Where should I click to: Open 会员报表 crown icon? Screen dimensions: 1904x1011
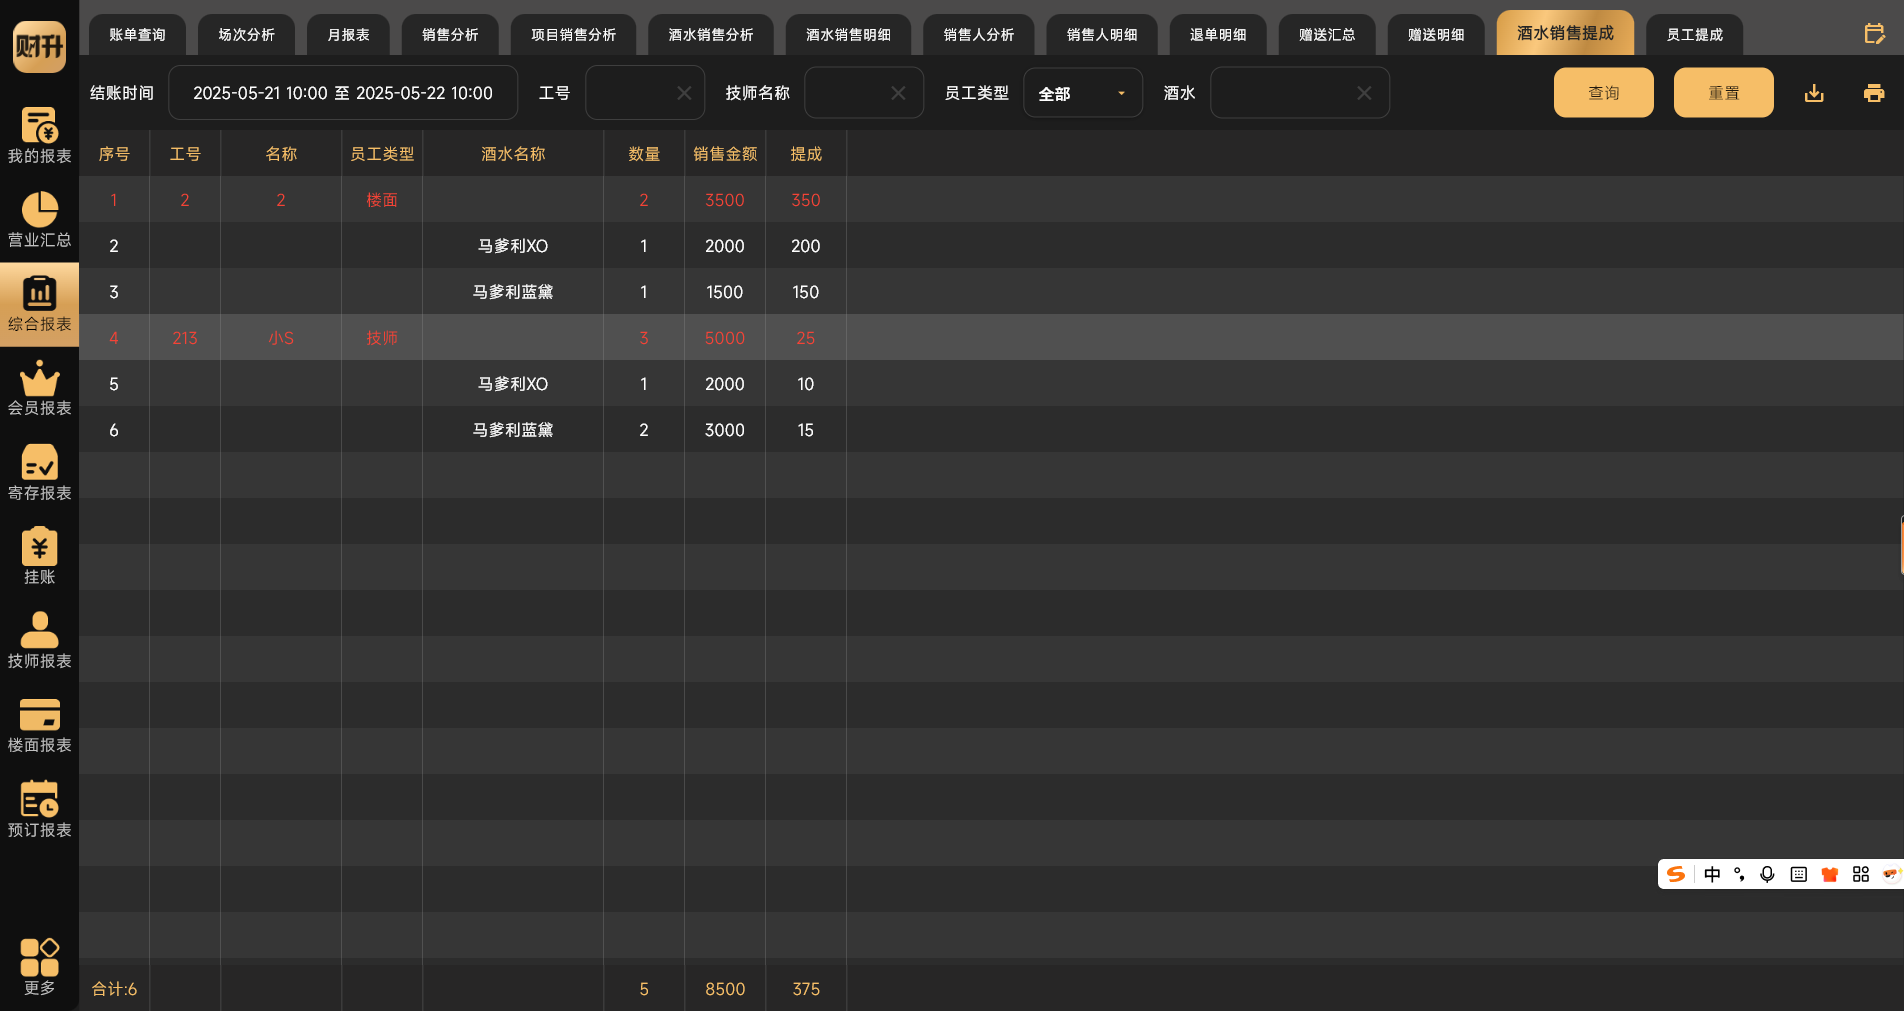pyautogui.click(x=39, y=388)
